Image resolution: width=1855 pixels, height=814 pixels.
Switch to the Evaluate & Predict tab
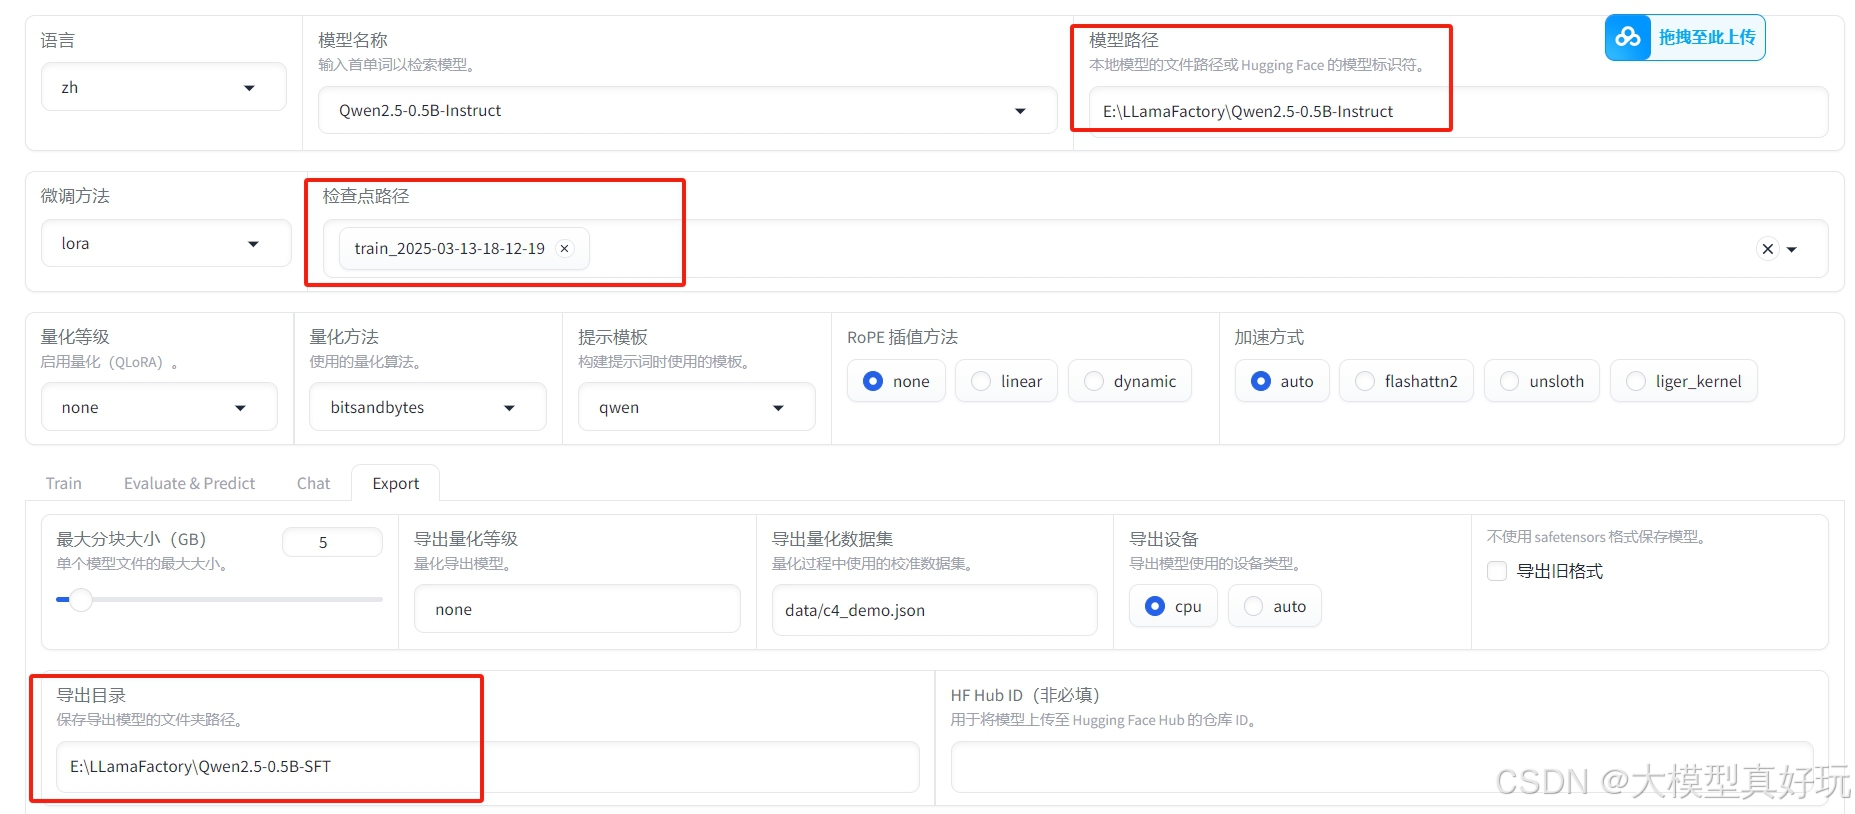189,483
